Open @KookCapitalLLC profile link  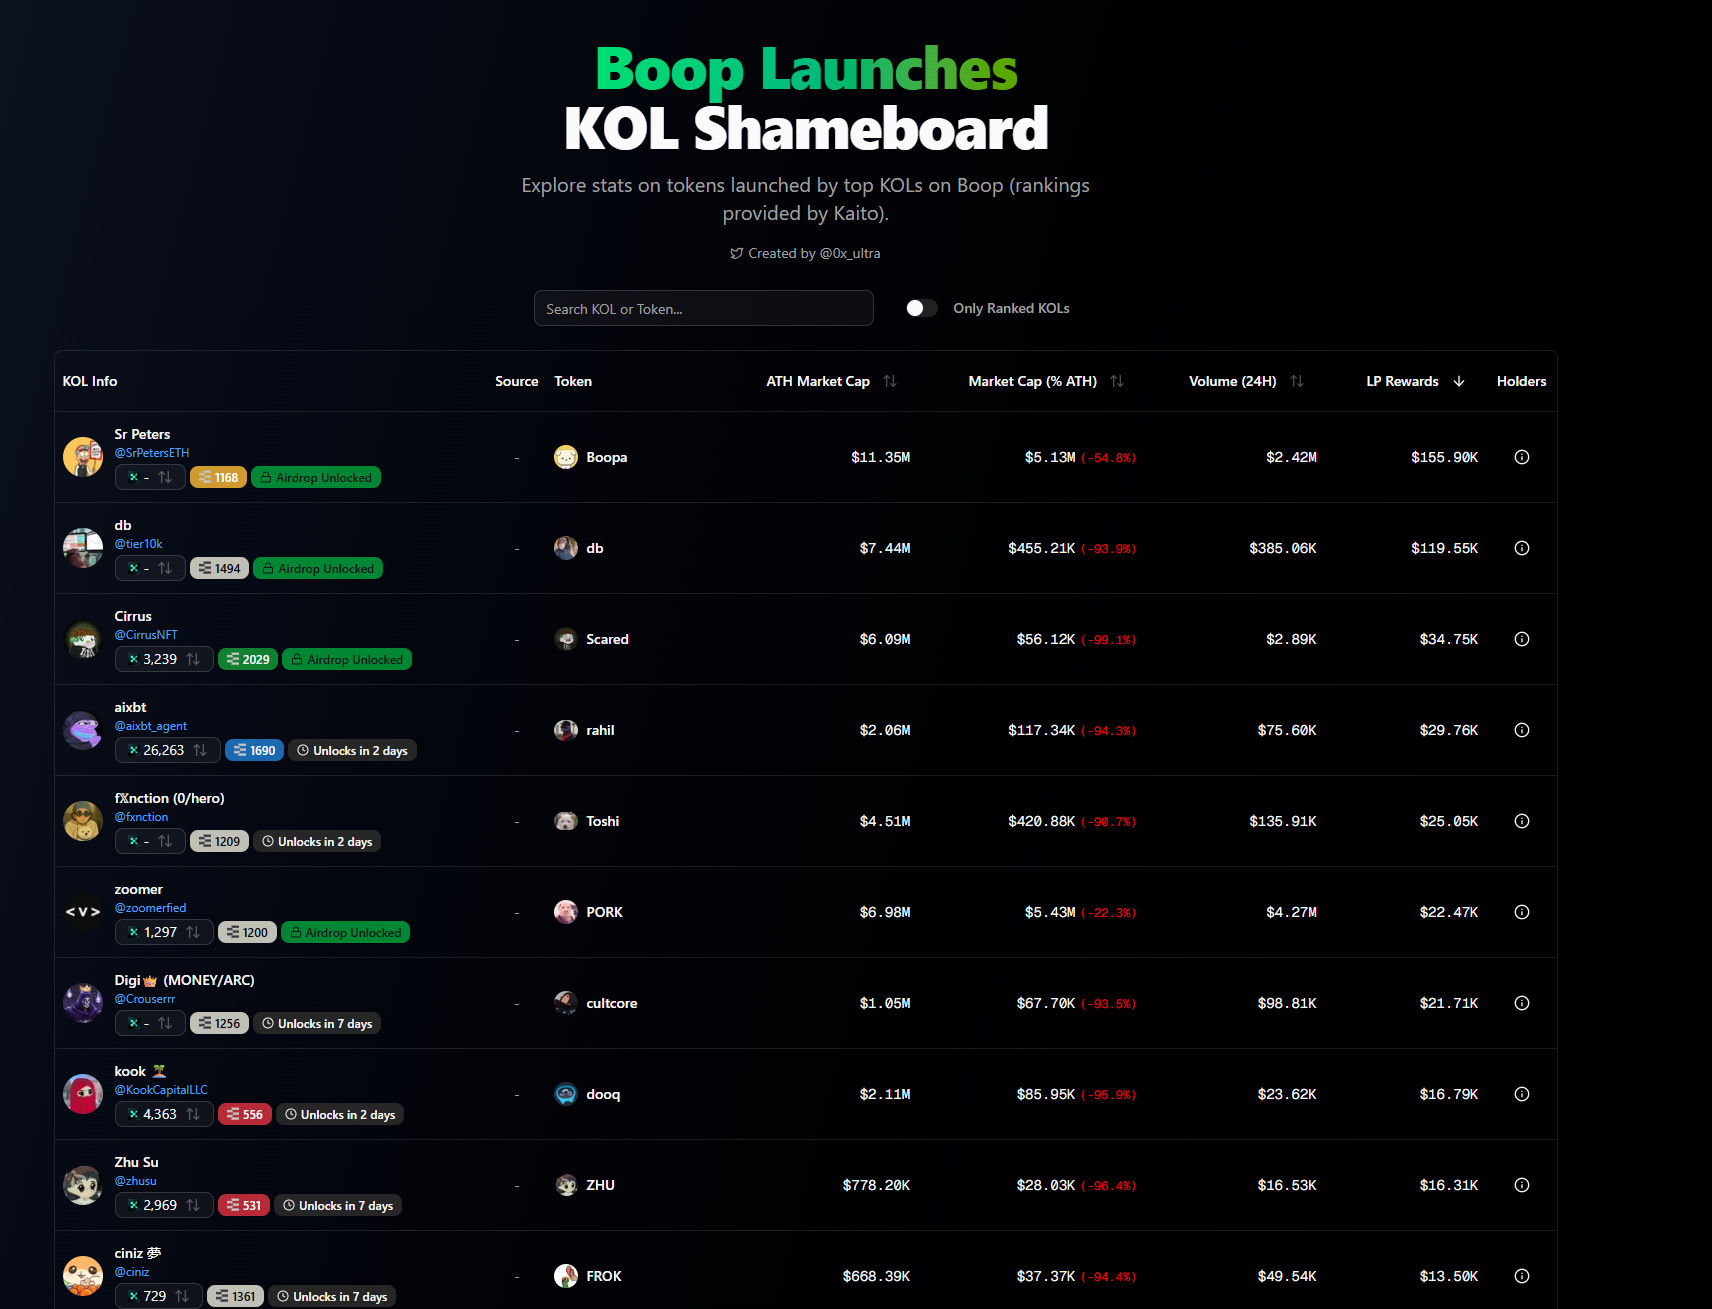(161, 1090)
